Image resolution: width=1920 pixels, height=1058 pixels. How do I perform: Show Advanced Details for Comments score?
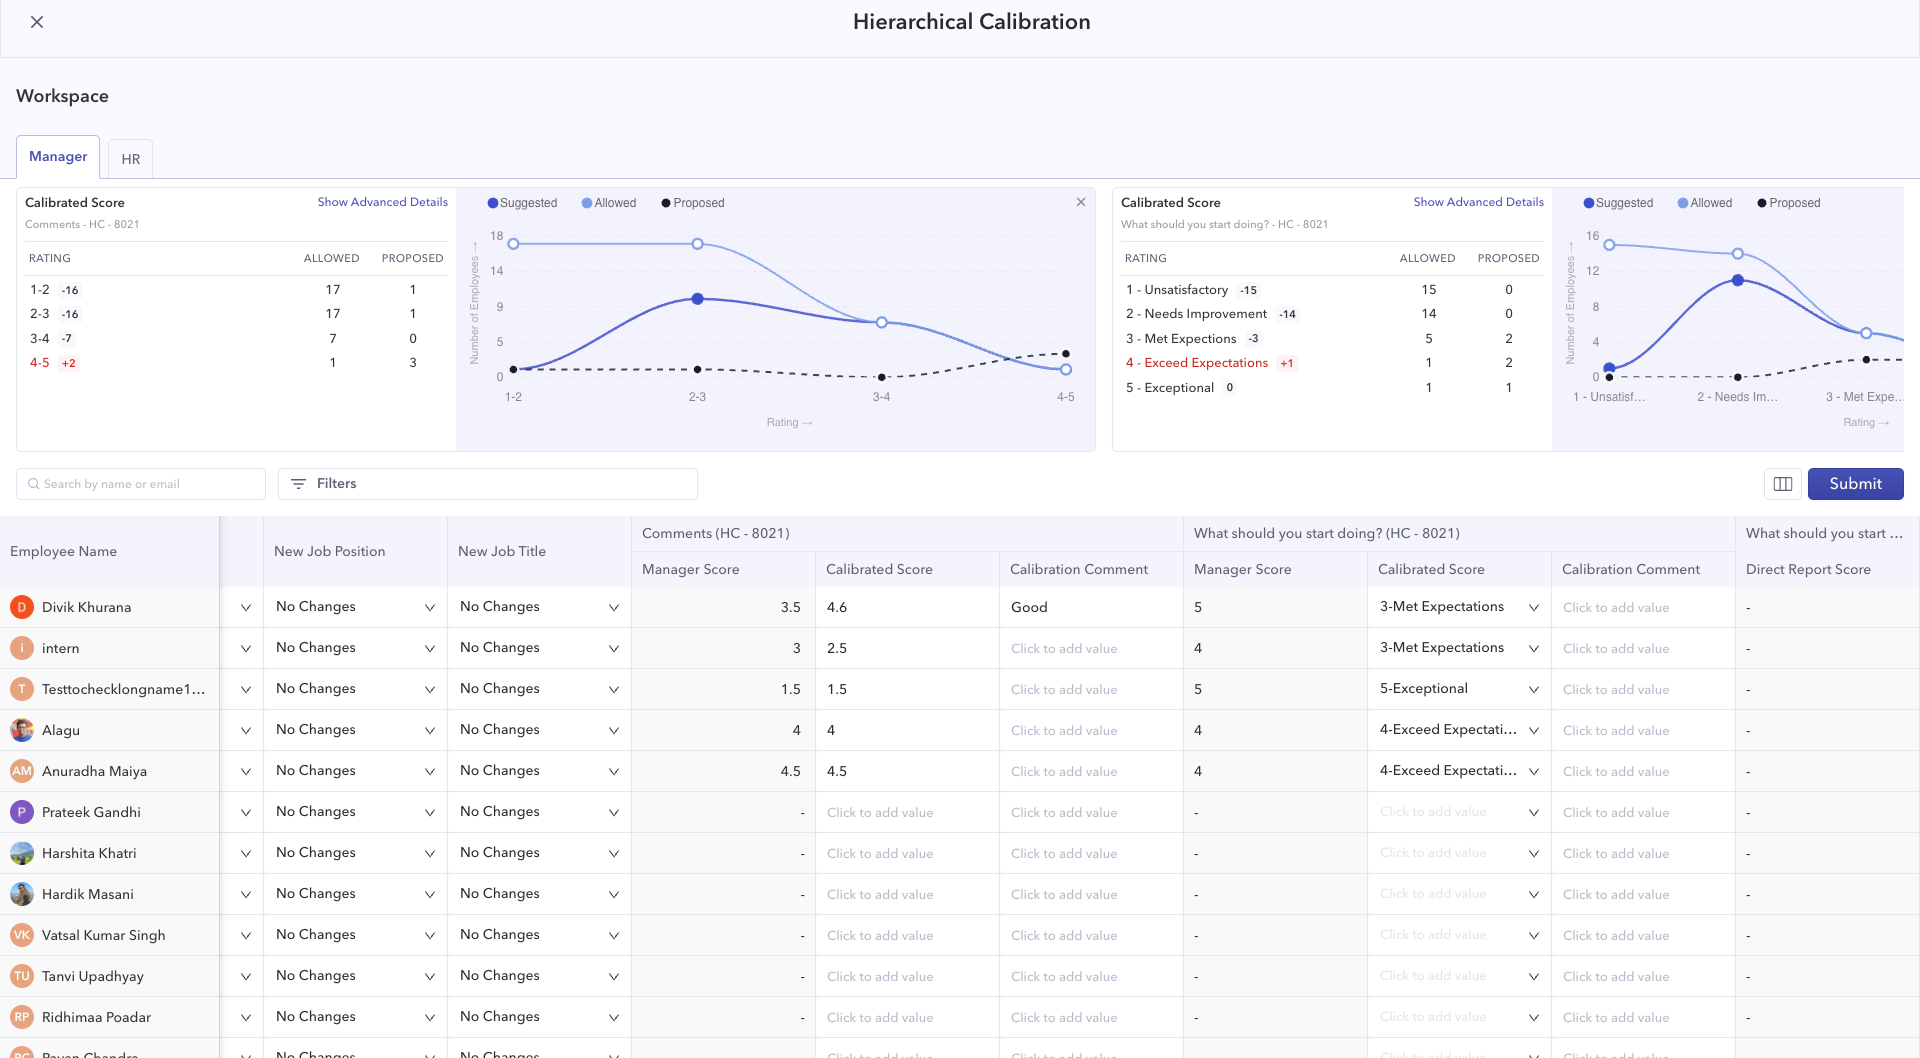pos(383,202)
